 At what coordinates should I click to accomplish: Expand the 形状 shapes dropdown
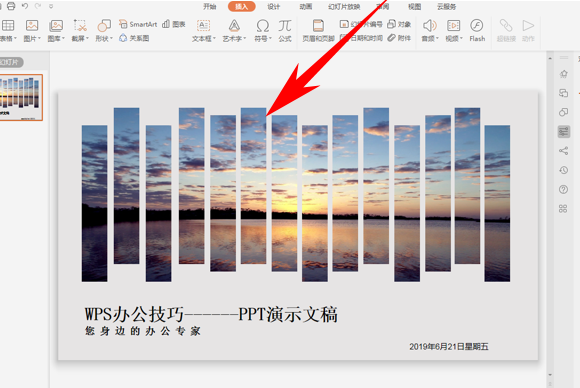click(x=104, y=30)
